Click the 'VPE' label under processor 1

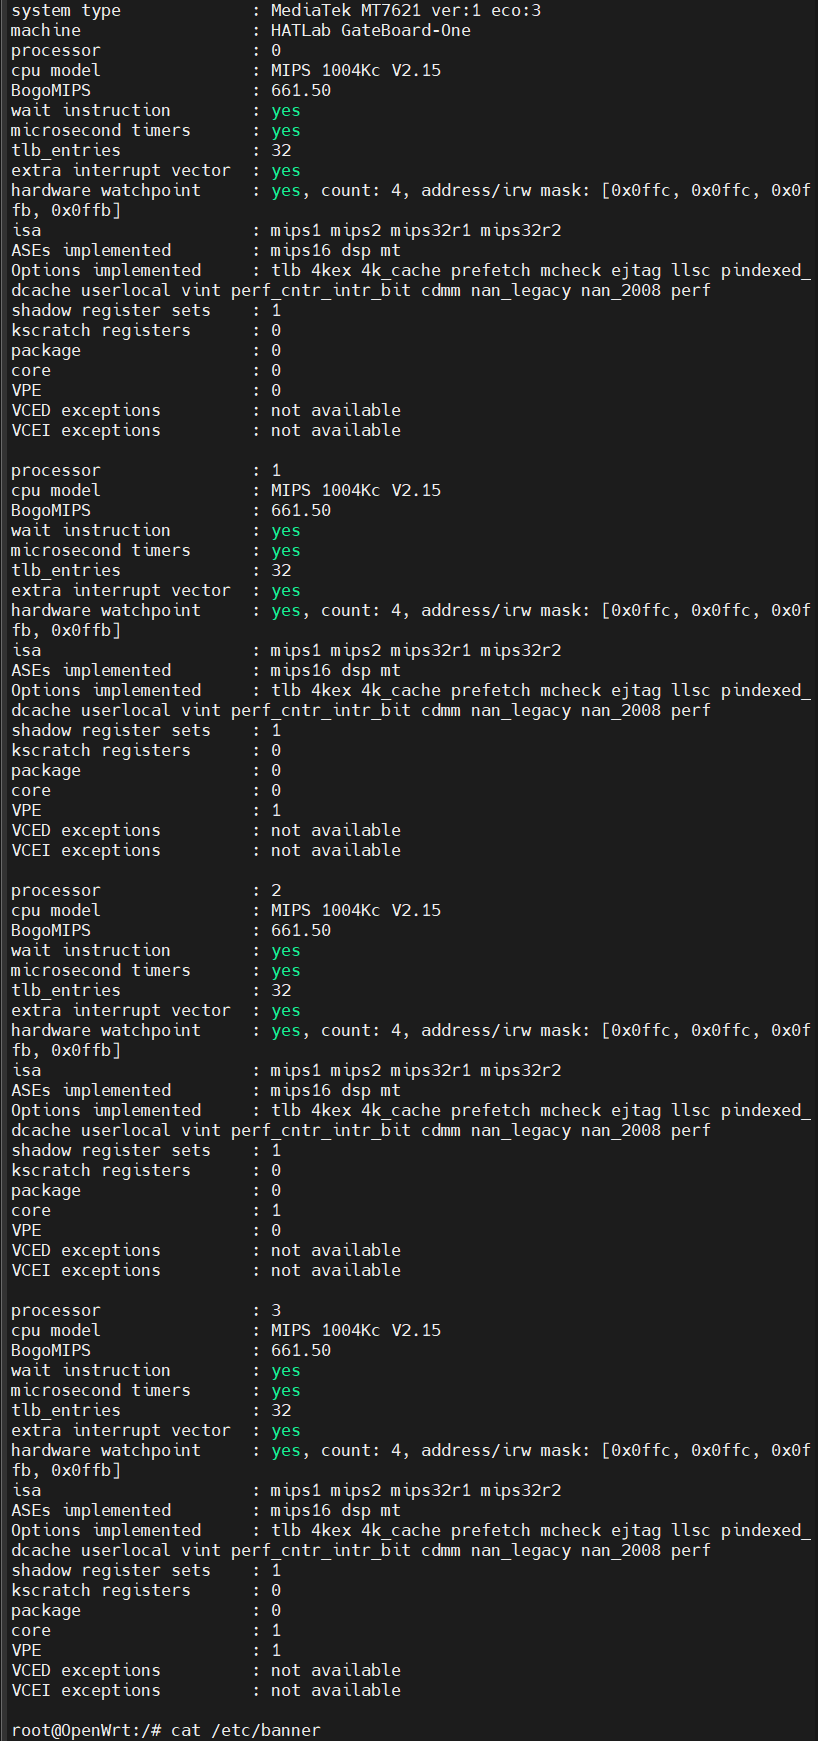tap(26, 810)
